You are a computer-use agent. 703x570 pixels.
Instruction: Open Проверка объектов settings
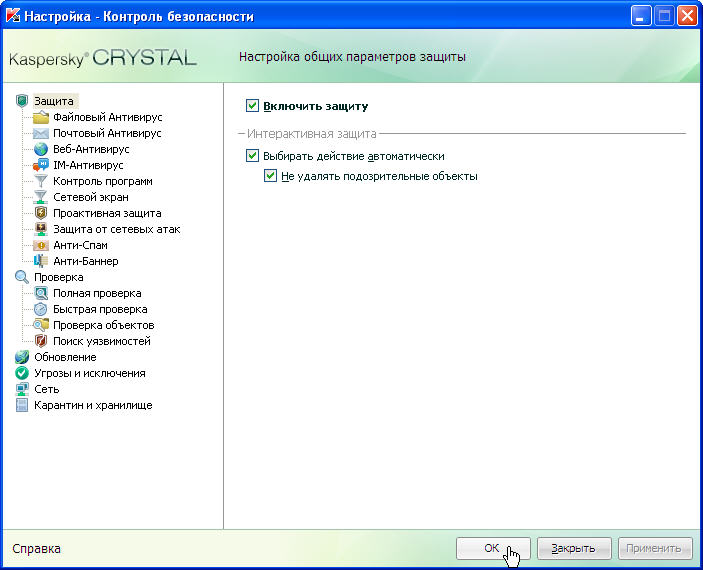[x=104, y=325]
